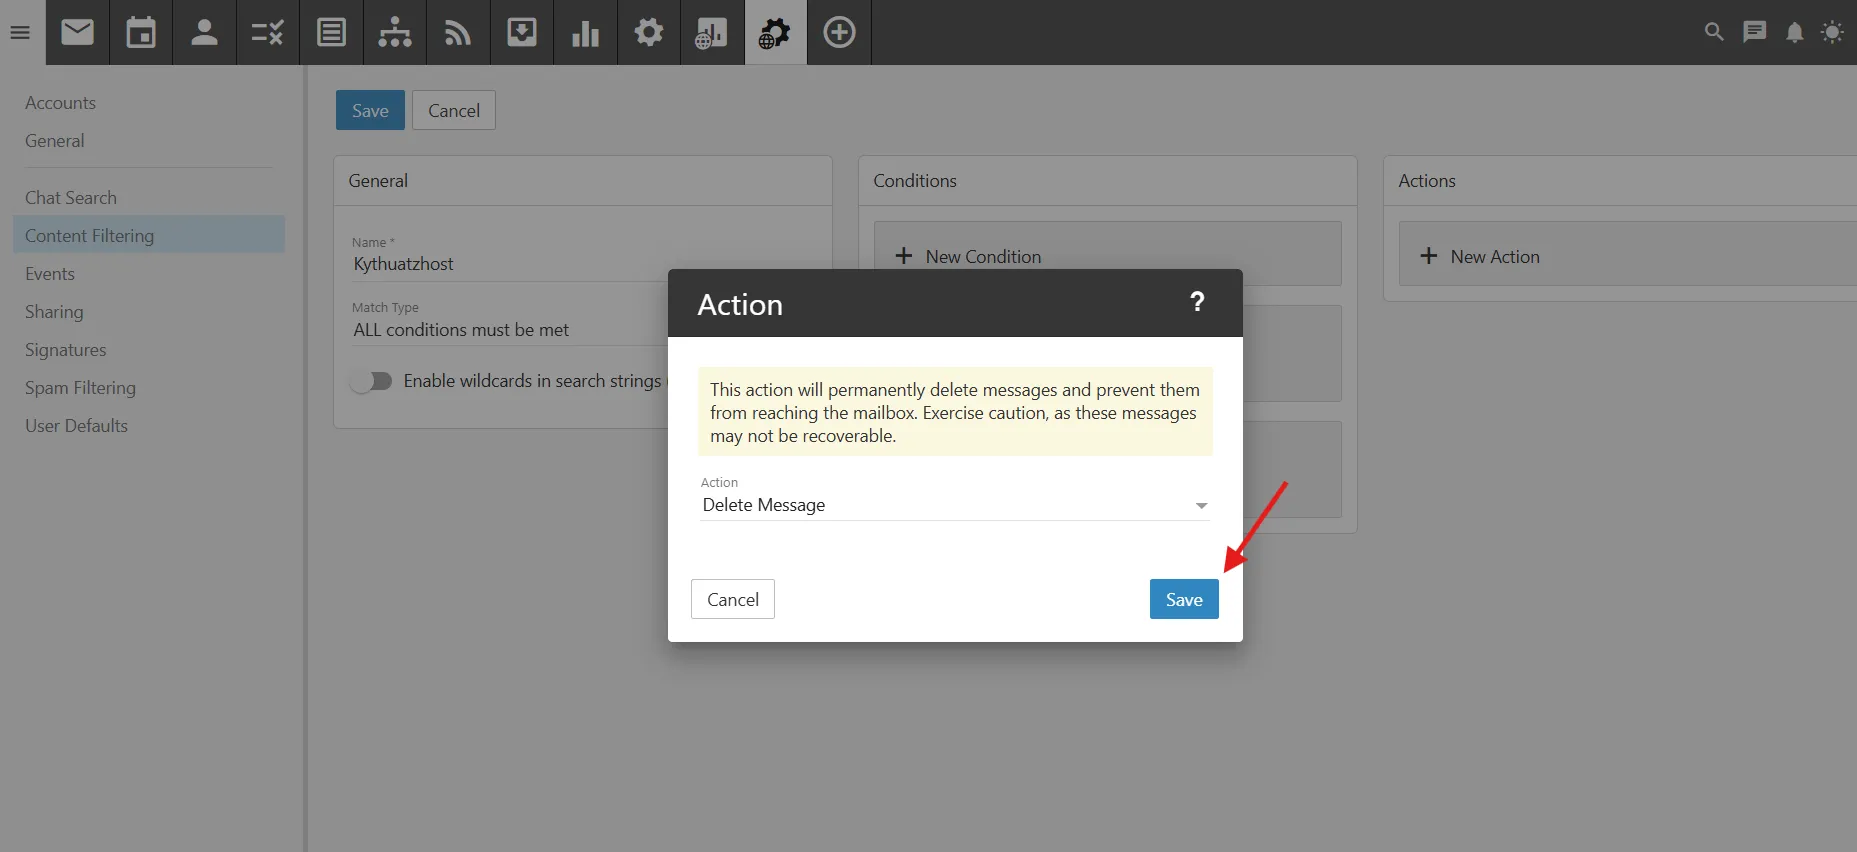
Task: Toggle Enable wildcards in search strings
Action: [371, 381]
